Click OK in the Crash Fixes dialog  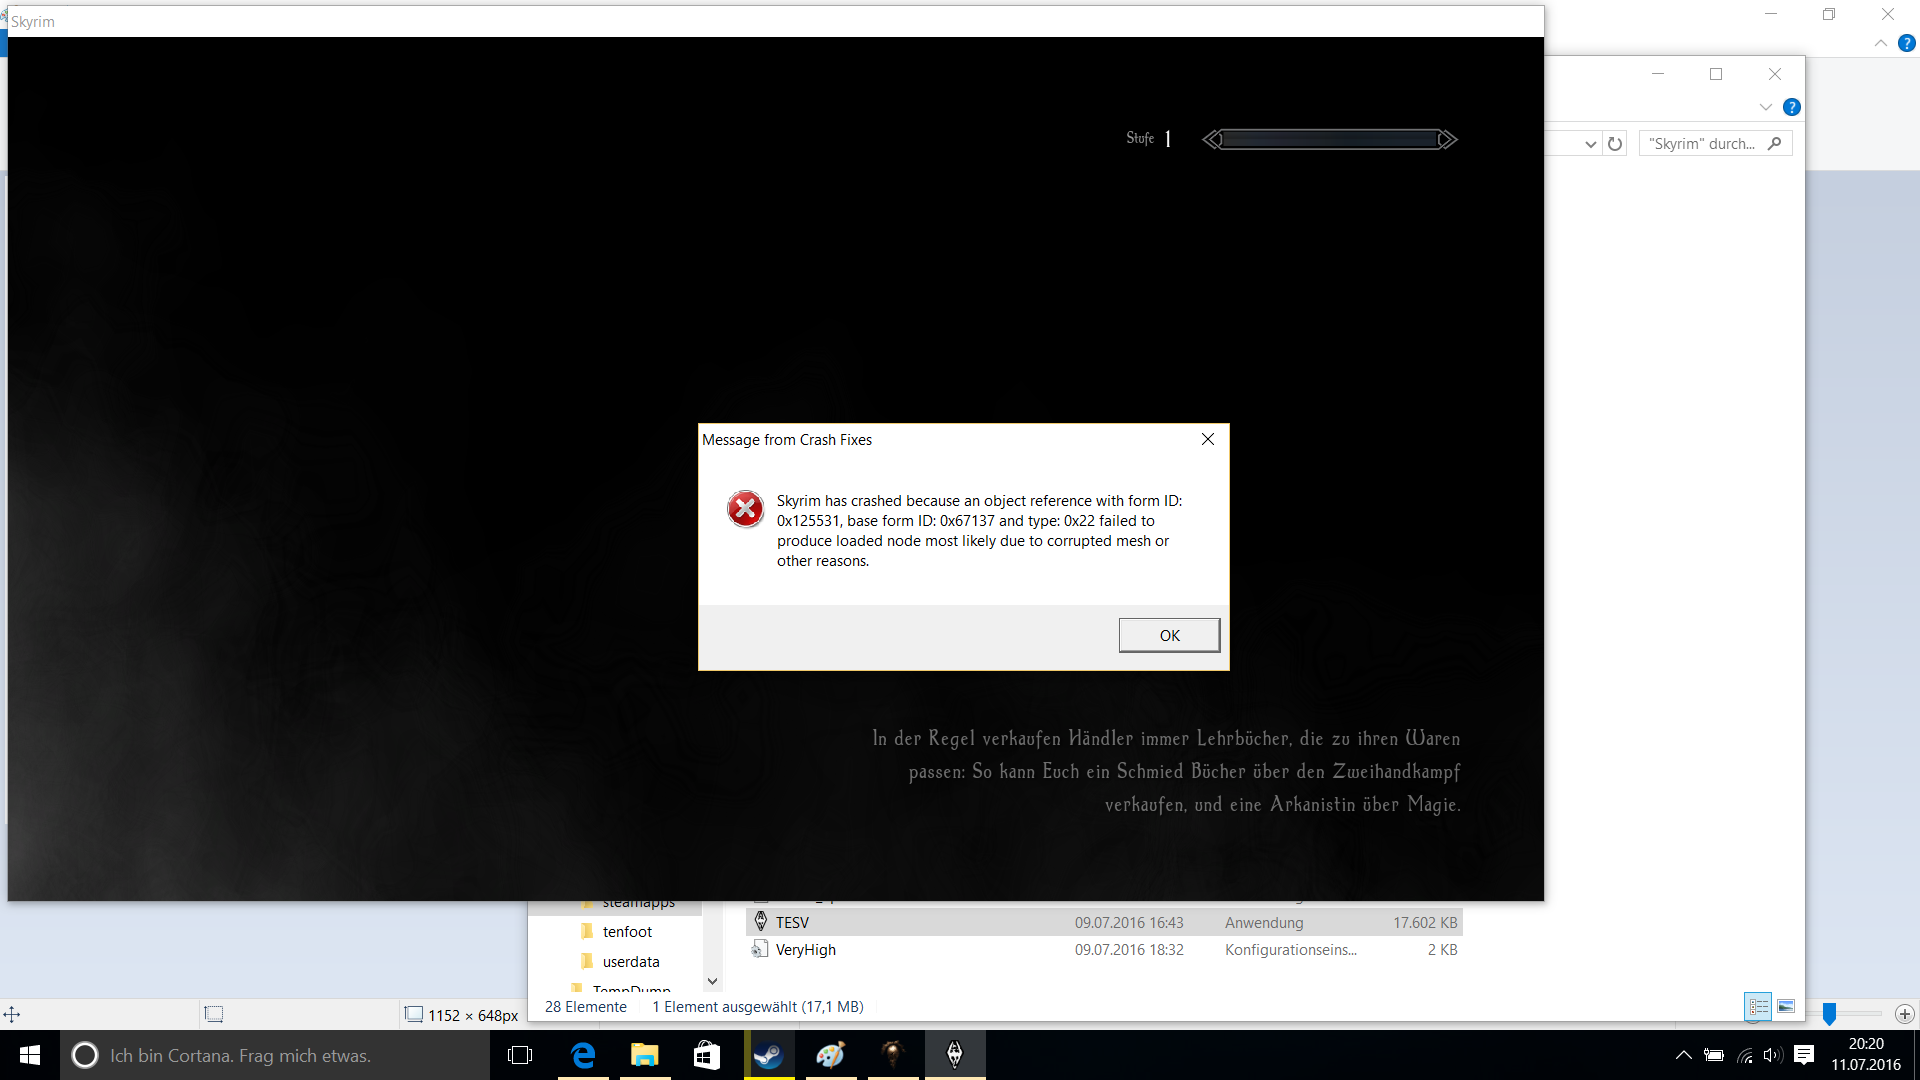(1169, 635)
